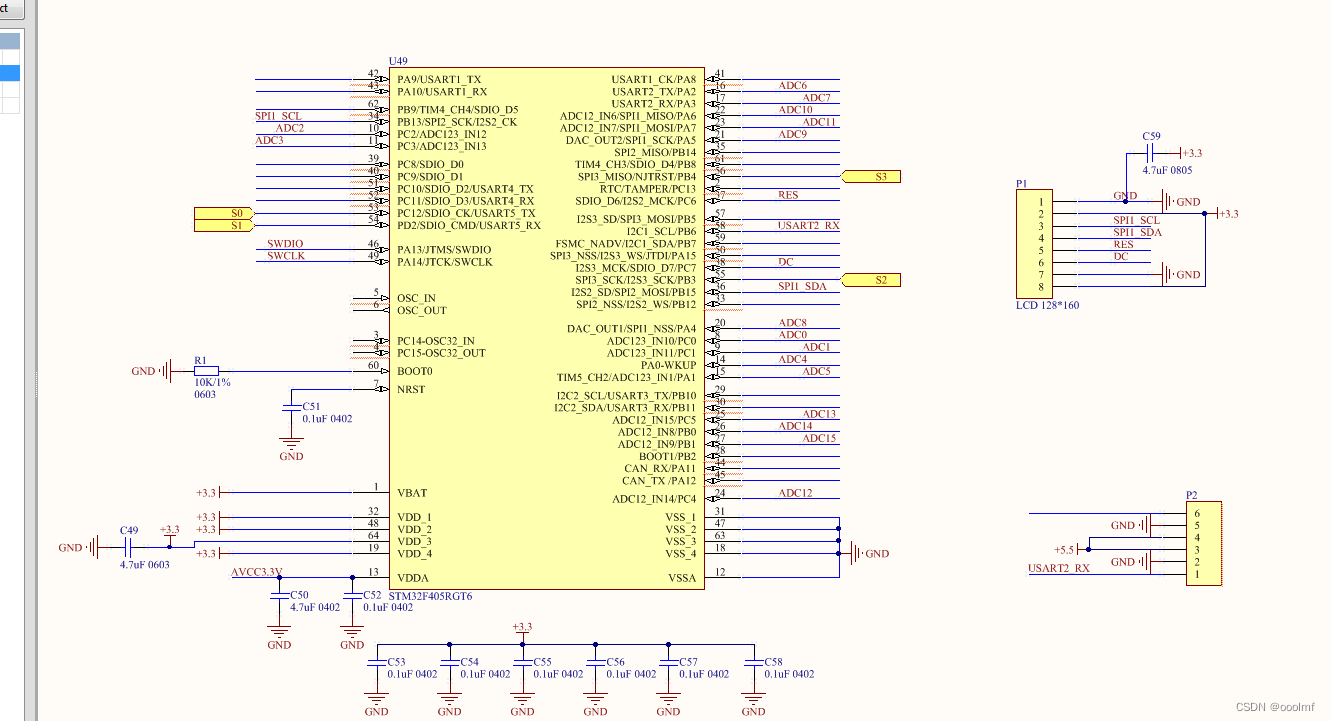Viewport: 1330px width, 721px height.
Task: Click the OSC_IN pin name
Action: click(417, 298)
